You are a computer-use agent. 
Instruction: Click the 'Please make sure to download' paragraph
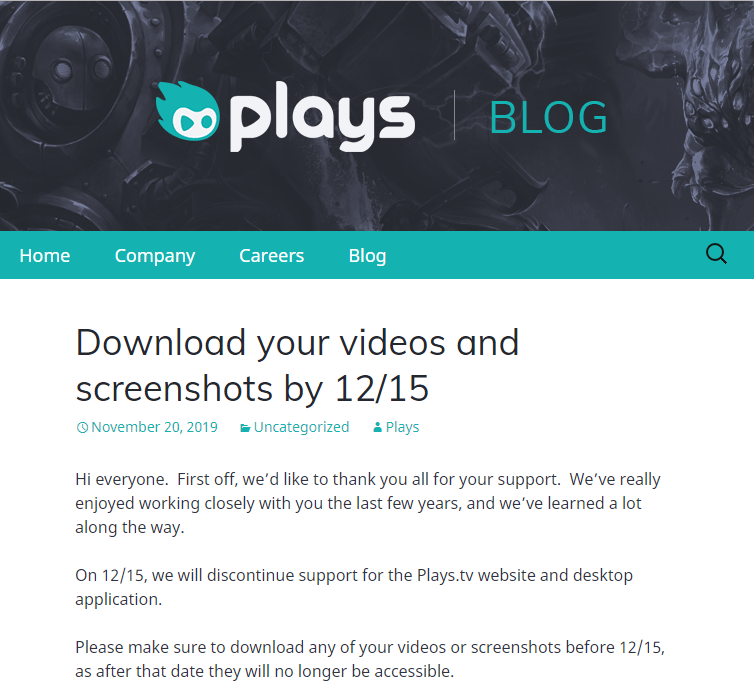370,659
